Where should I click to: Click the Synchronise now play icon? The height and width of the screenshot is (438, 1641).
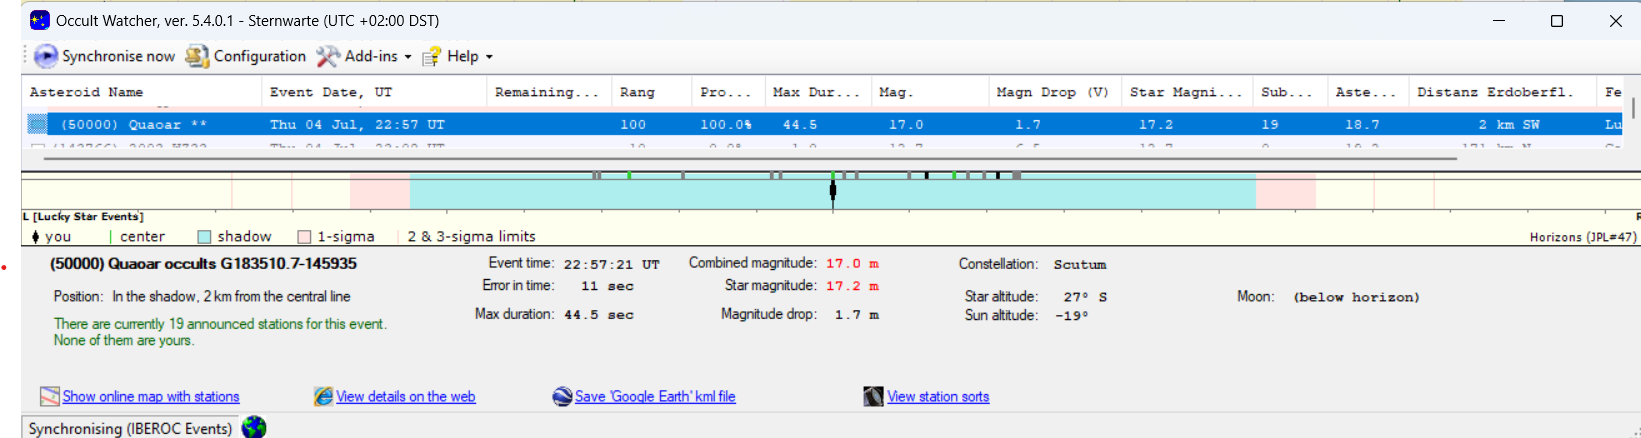coord(45,56)
